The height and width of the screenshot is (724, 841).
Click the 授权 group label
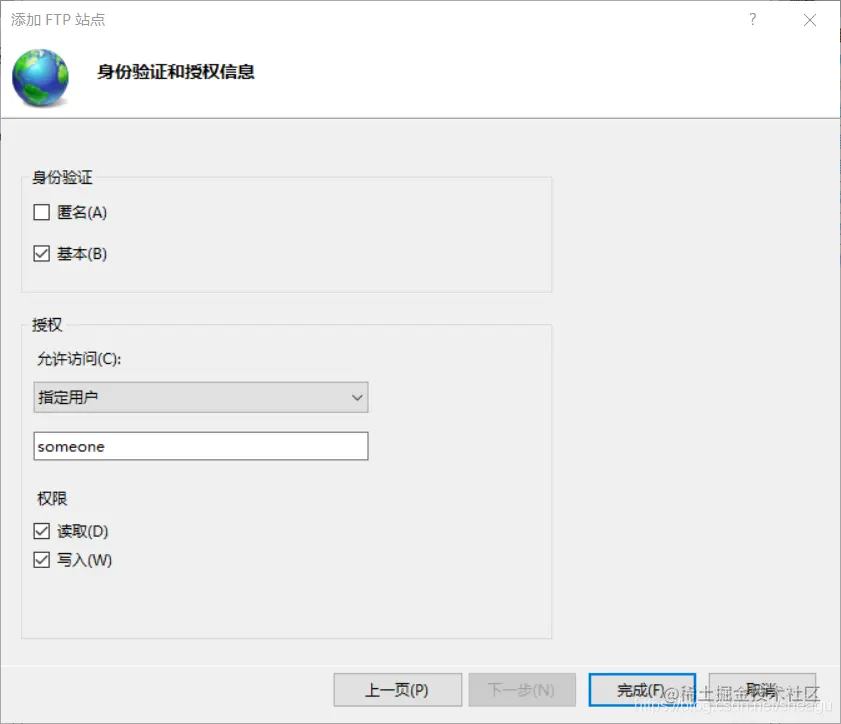47,325
